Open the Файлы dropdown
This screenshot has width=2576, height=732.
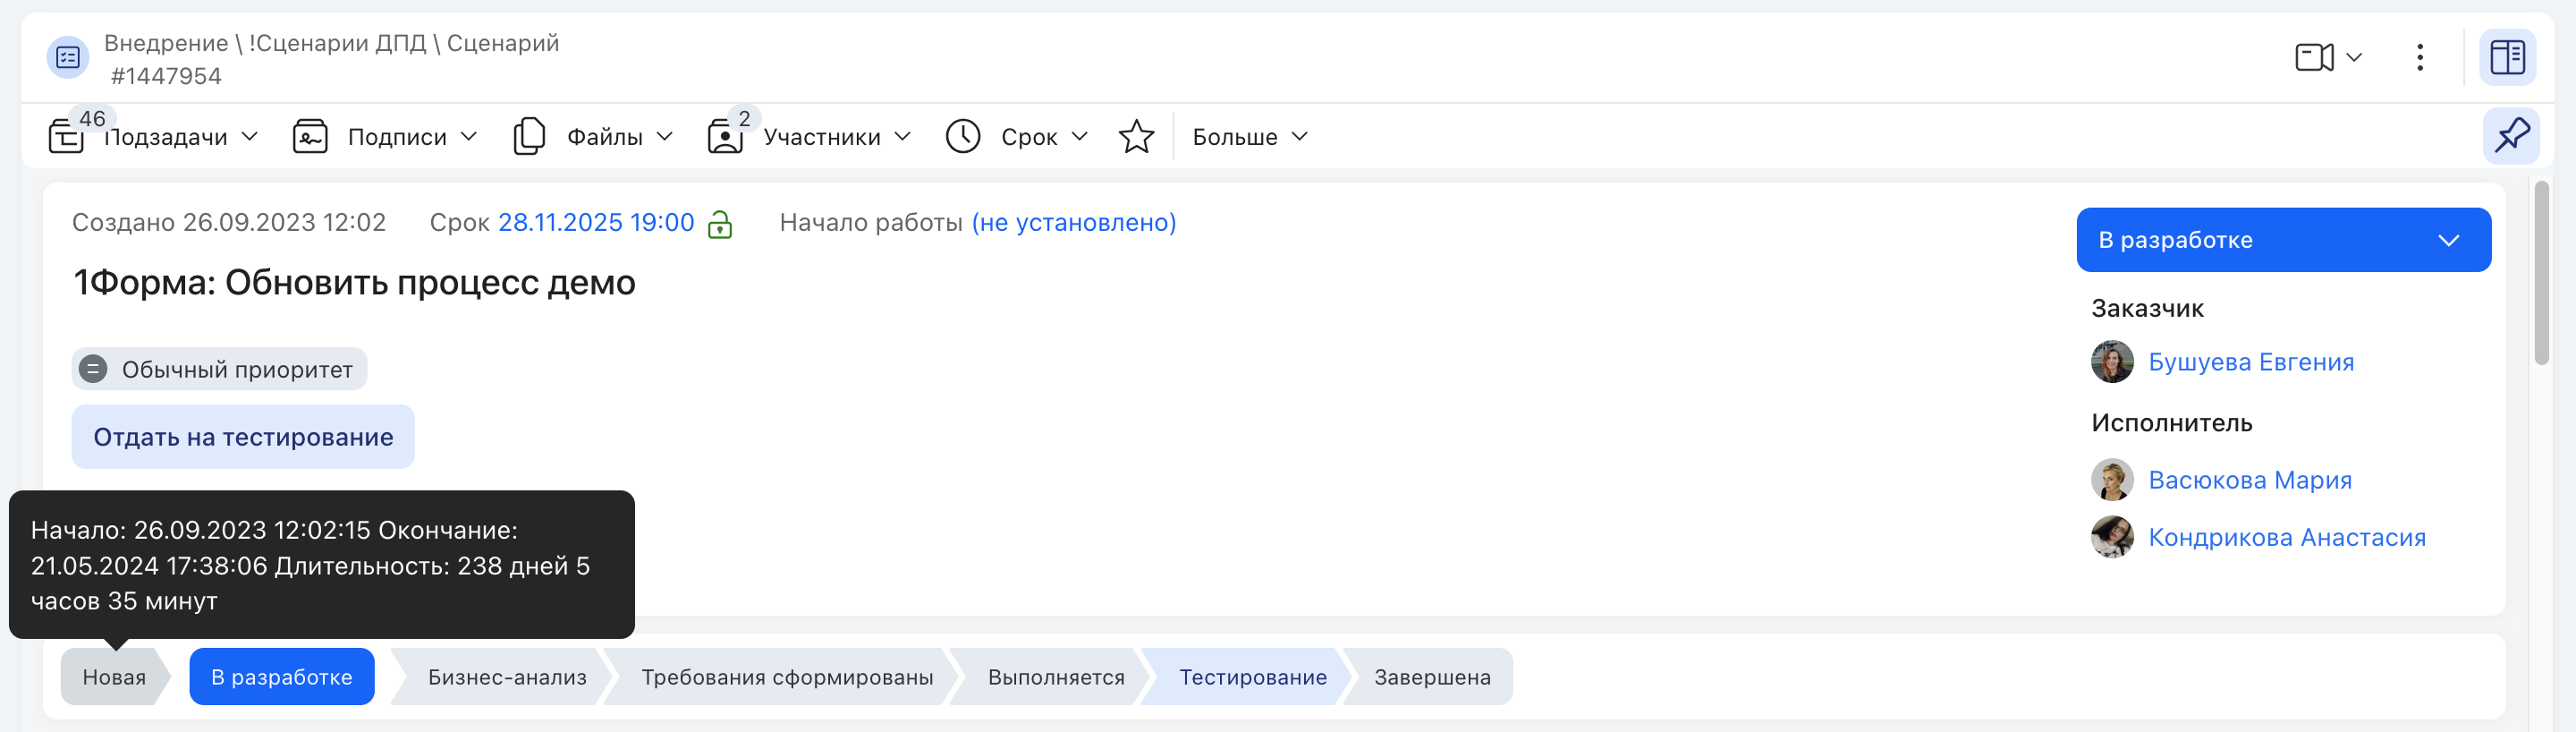click(664, 136)
